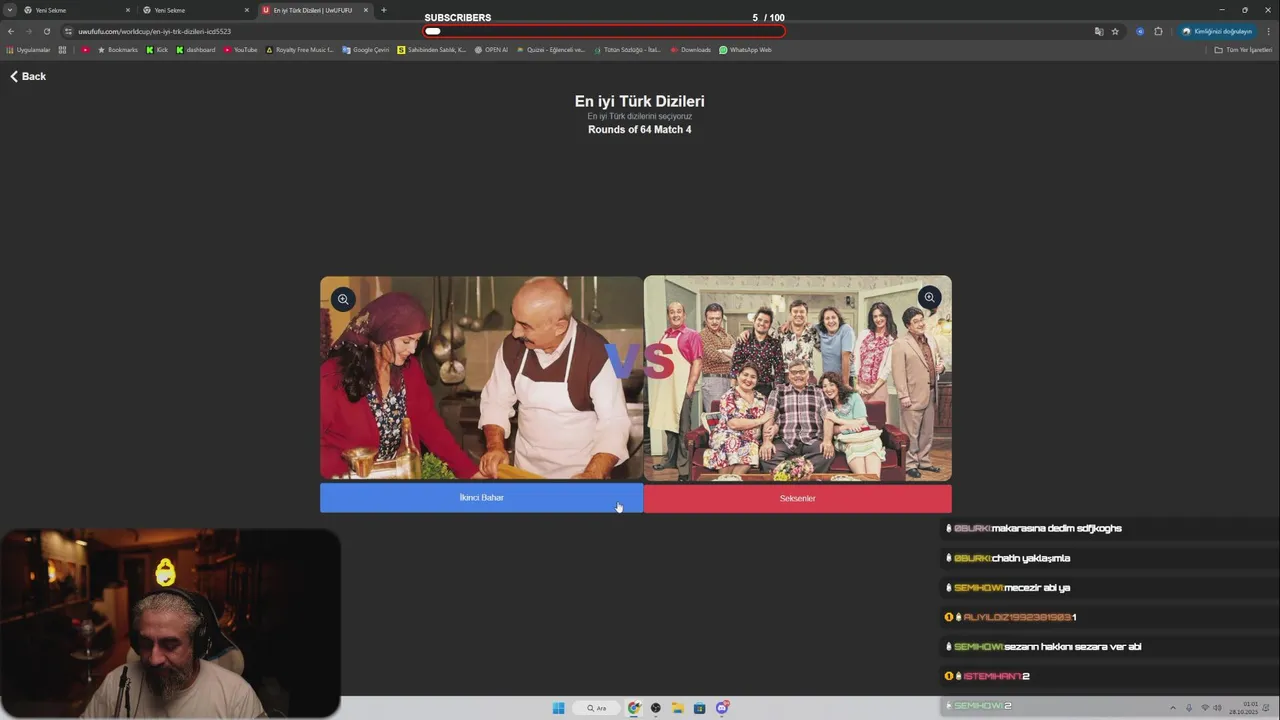
Task: Click the Kimliğinizi doğrulayın profile button
Action: click(1216, 31)
